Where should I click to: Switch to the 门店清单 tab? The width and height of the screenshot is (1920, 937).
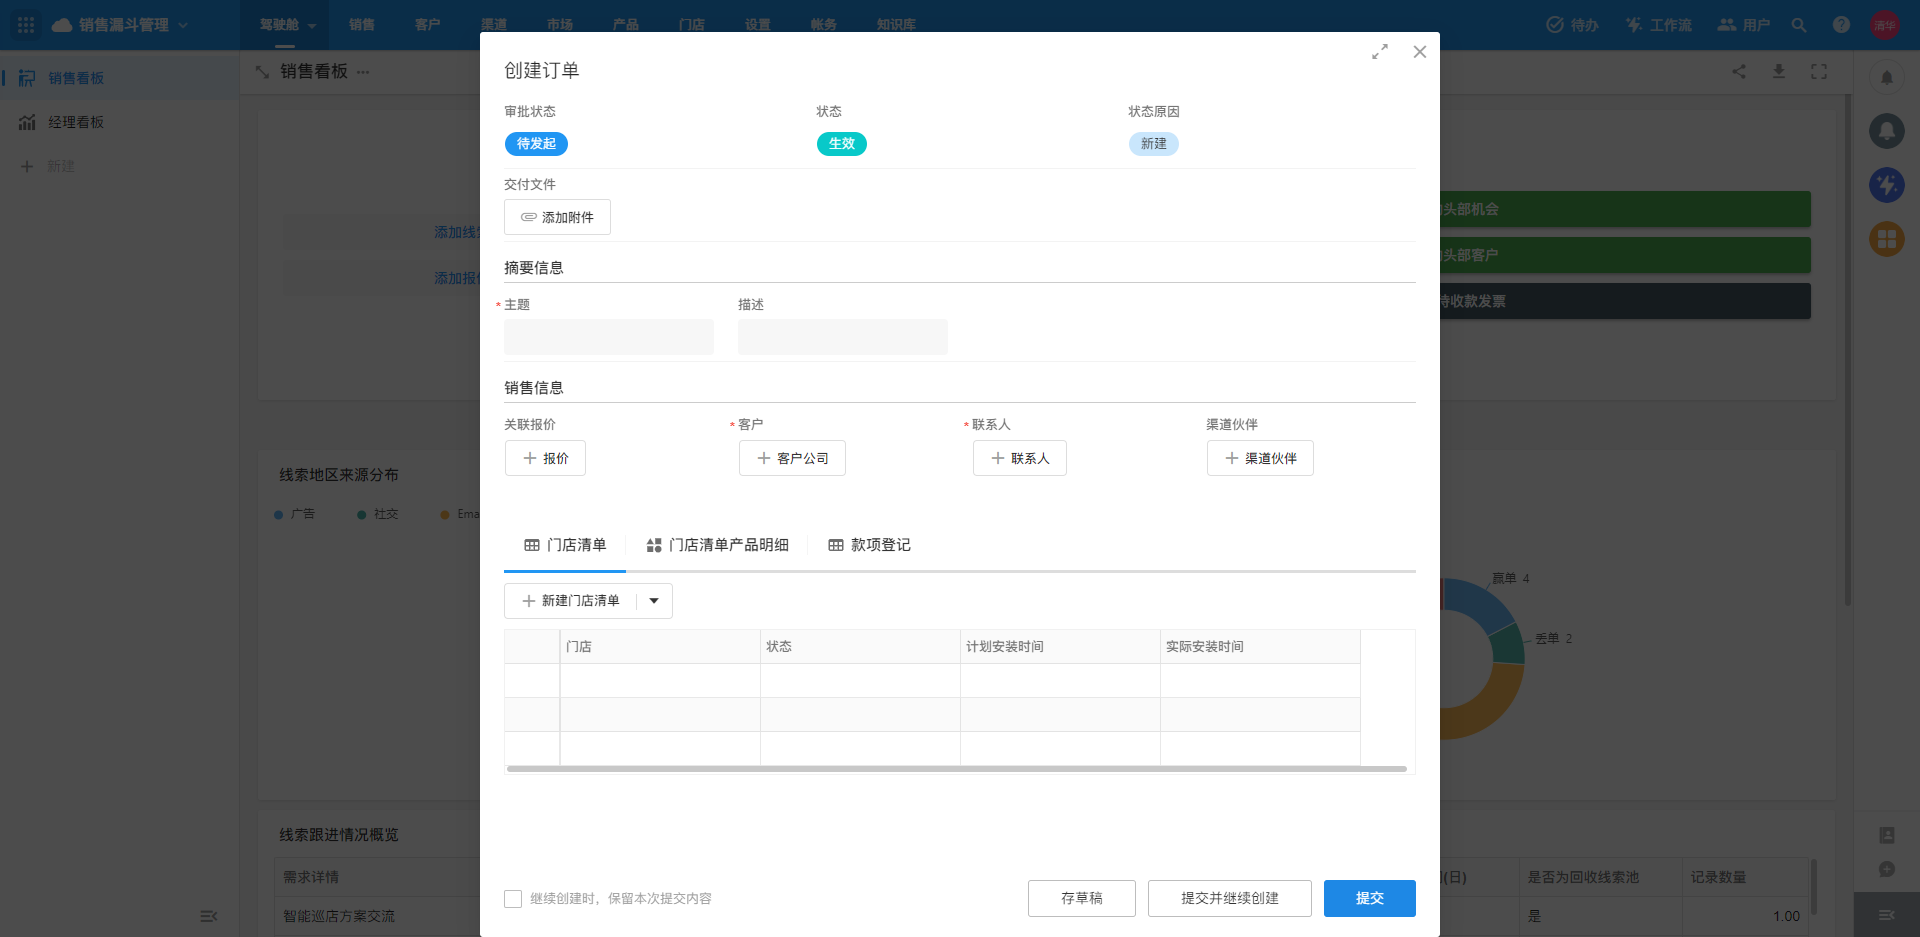pyautogui.click(x=565, y=545)
